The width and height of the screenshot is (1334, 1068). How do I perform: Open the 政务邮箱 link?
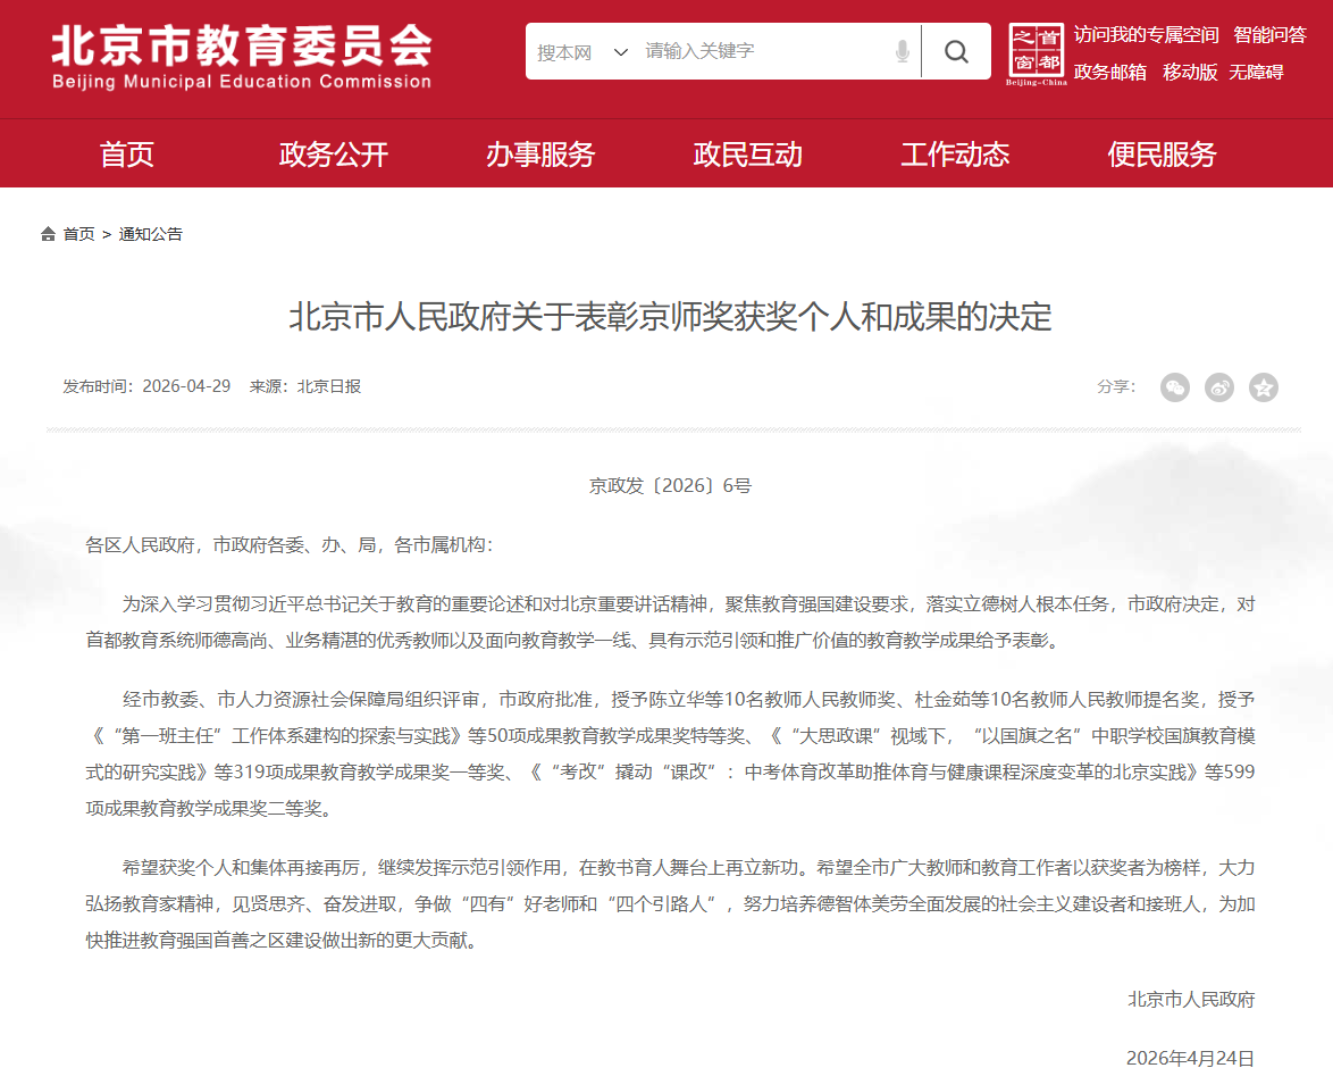click(x=1110, y=72)
